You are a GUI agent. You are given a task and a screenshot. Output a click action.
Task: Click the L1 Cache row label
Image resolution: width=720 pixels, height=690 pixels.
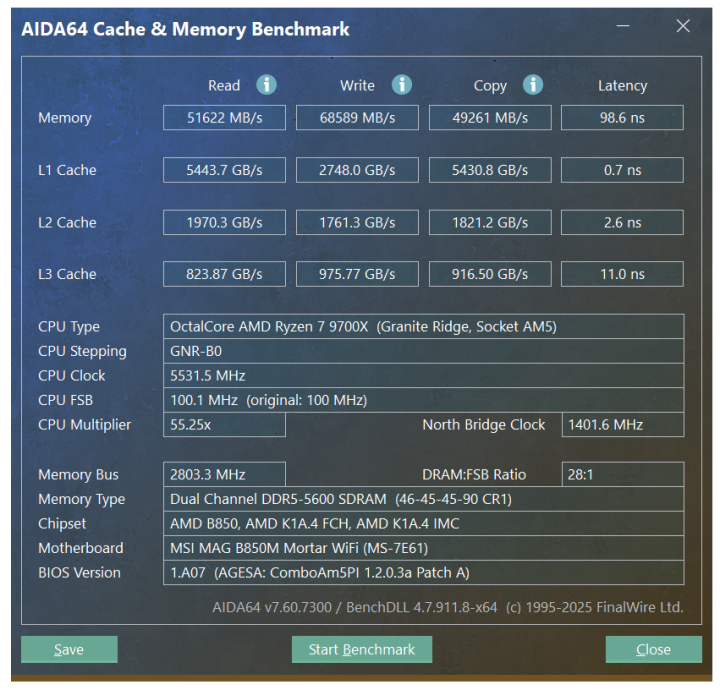(x=67, y=170)
